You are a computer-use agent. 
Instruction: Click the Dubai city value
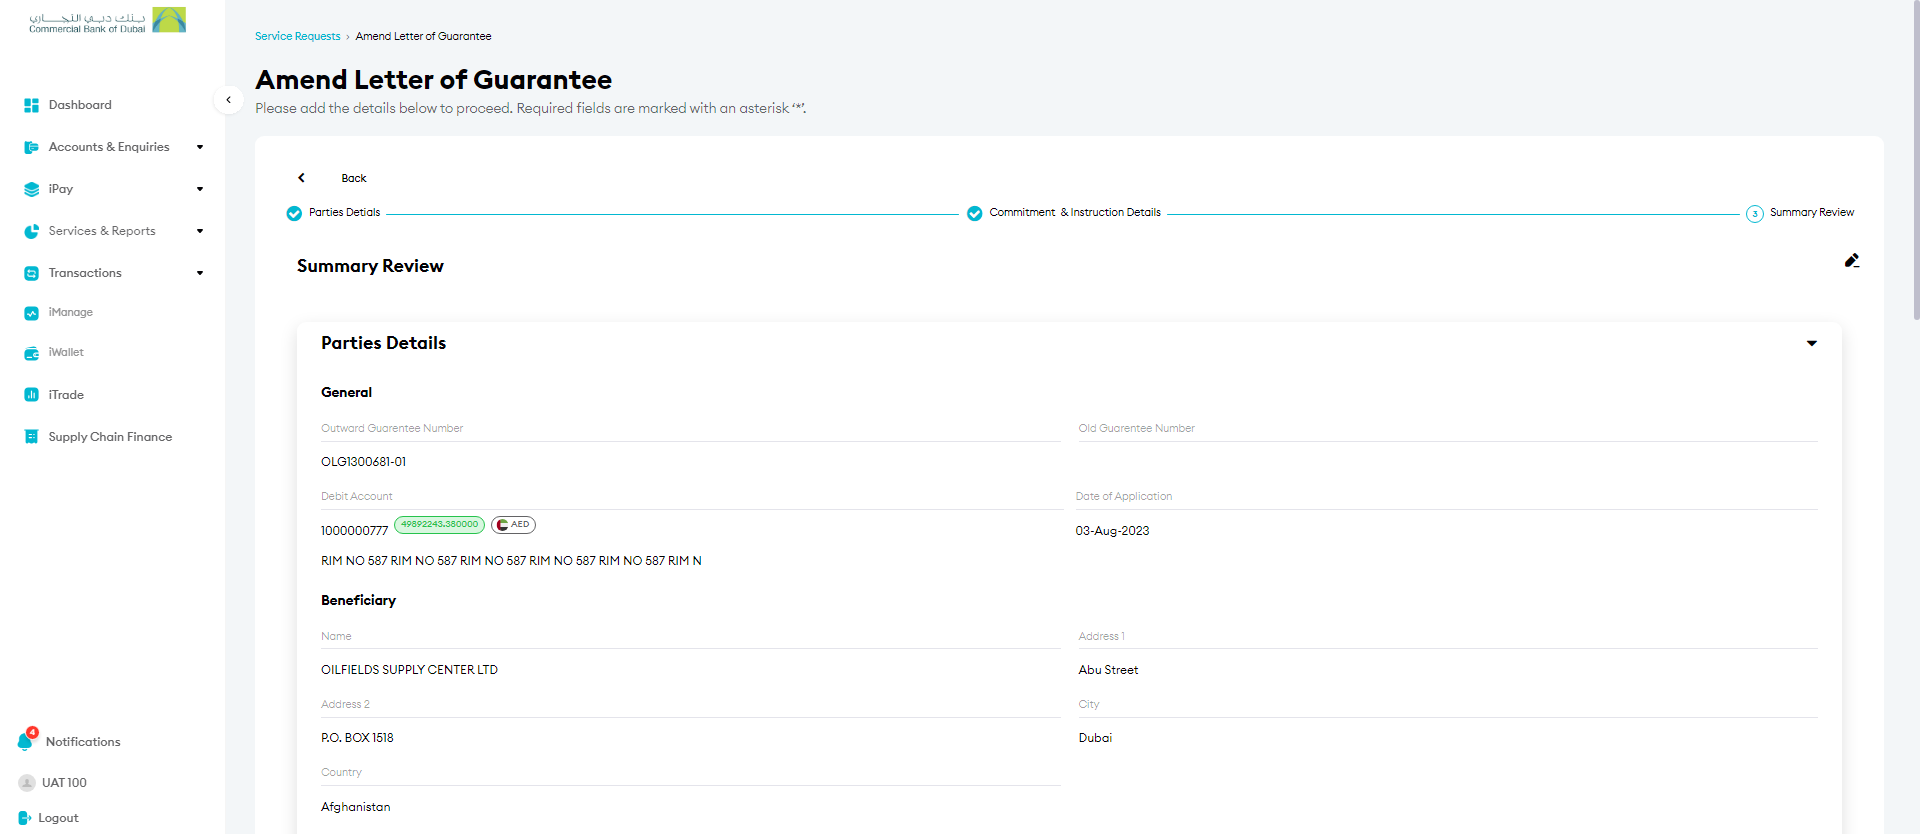tap(1095, 738)
